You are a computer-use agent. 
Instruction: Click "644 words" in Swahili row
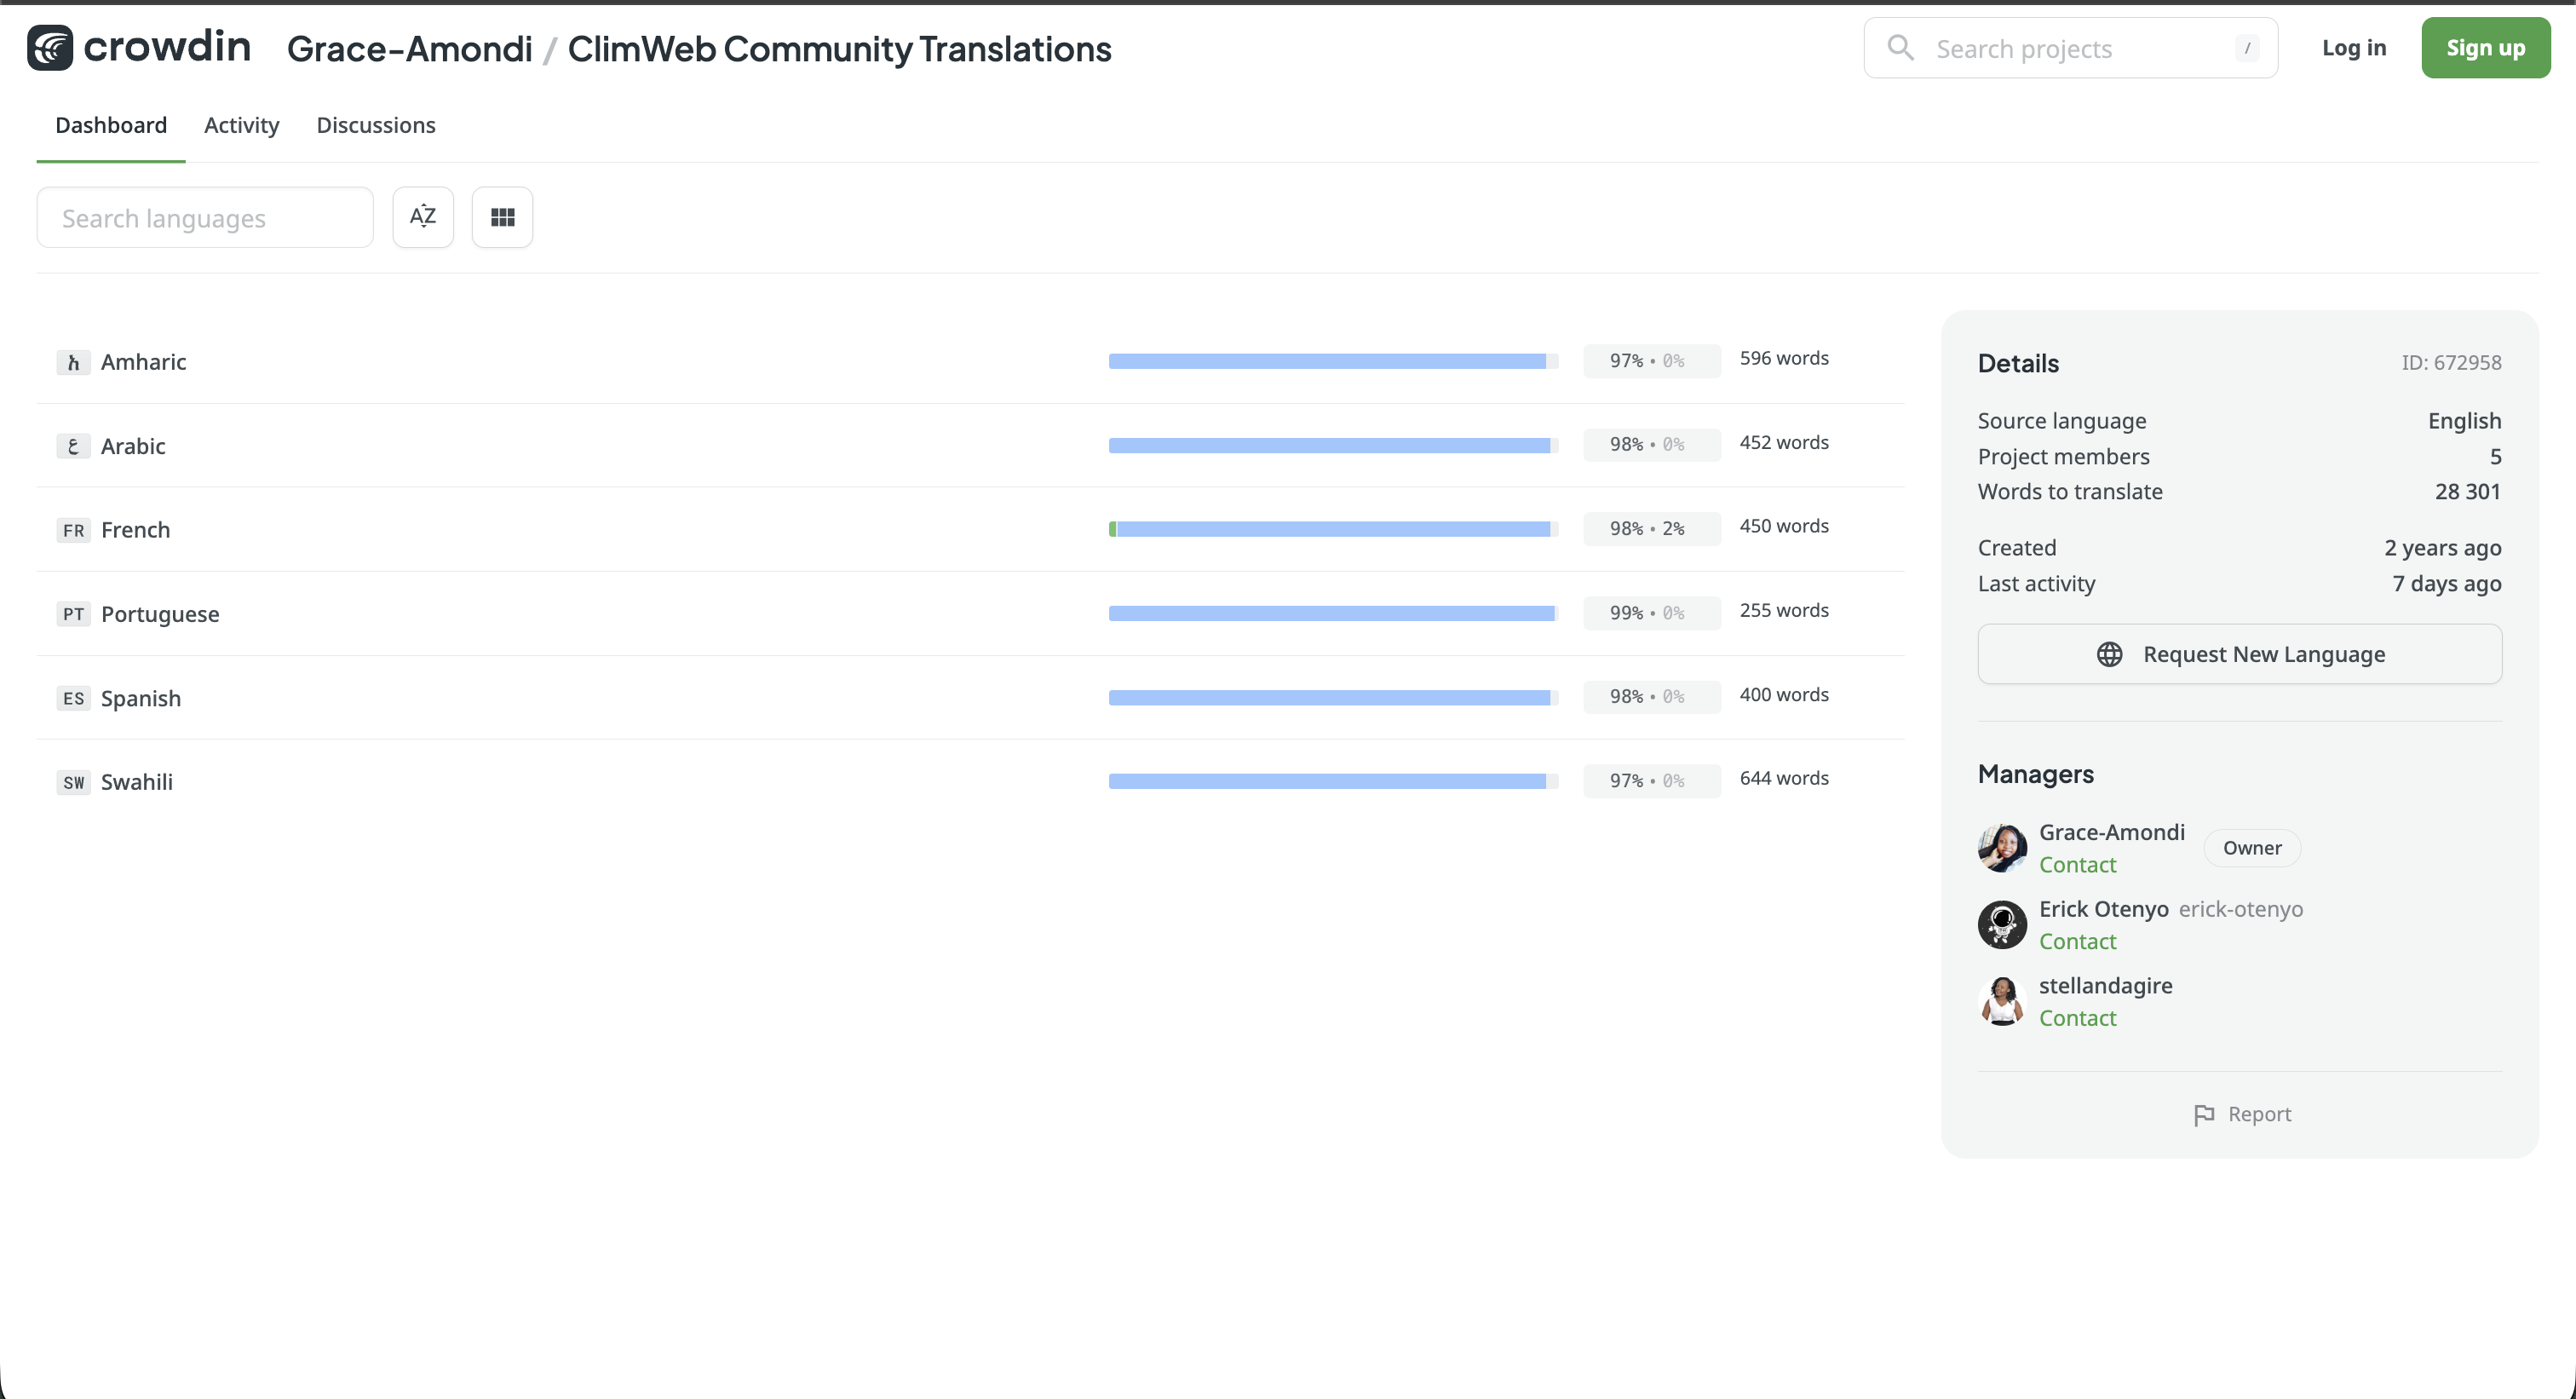coord(1784,778)
